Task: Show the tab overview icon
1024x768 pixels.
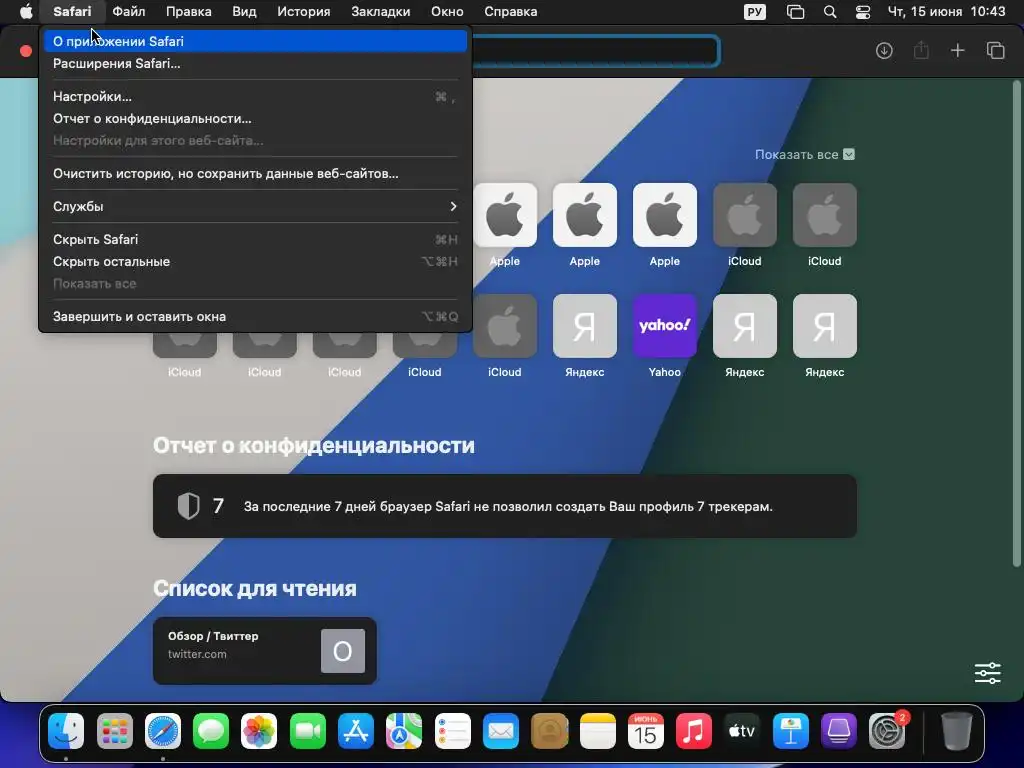Action: (995, 50)
